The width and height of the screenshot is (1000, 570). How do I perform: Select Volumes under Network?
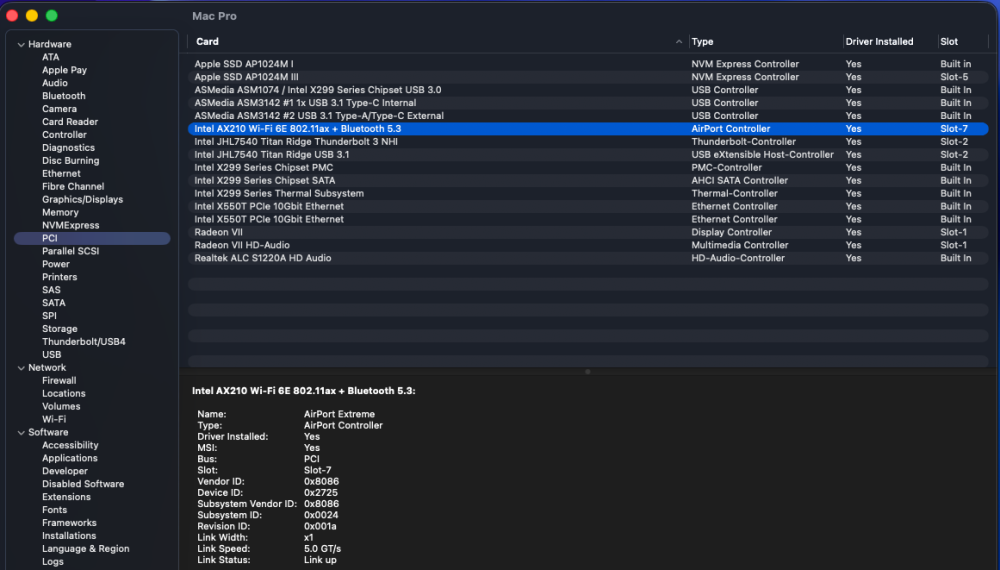click(61, 406)
